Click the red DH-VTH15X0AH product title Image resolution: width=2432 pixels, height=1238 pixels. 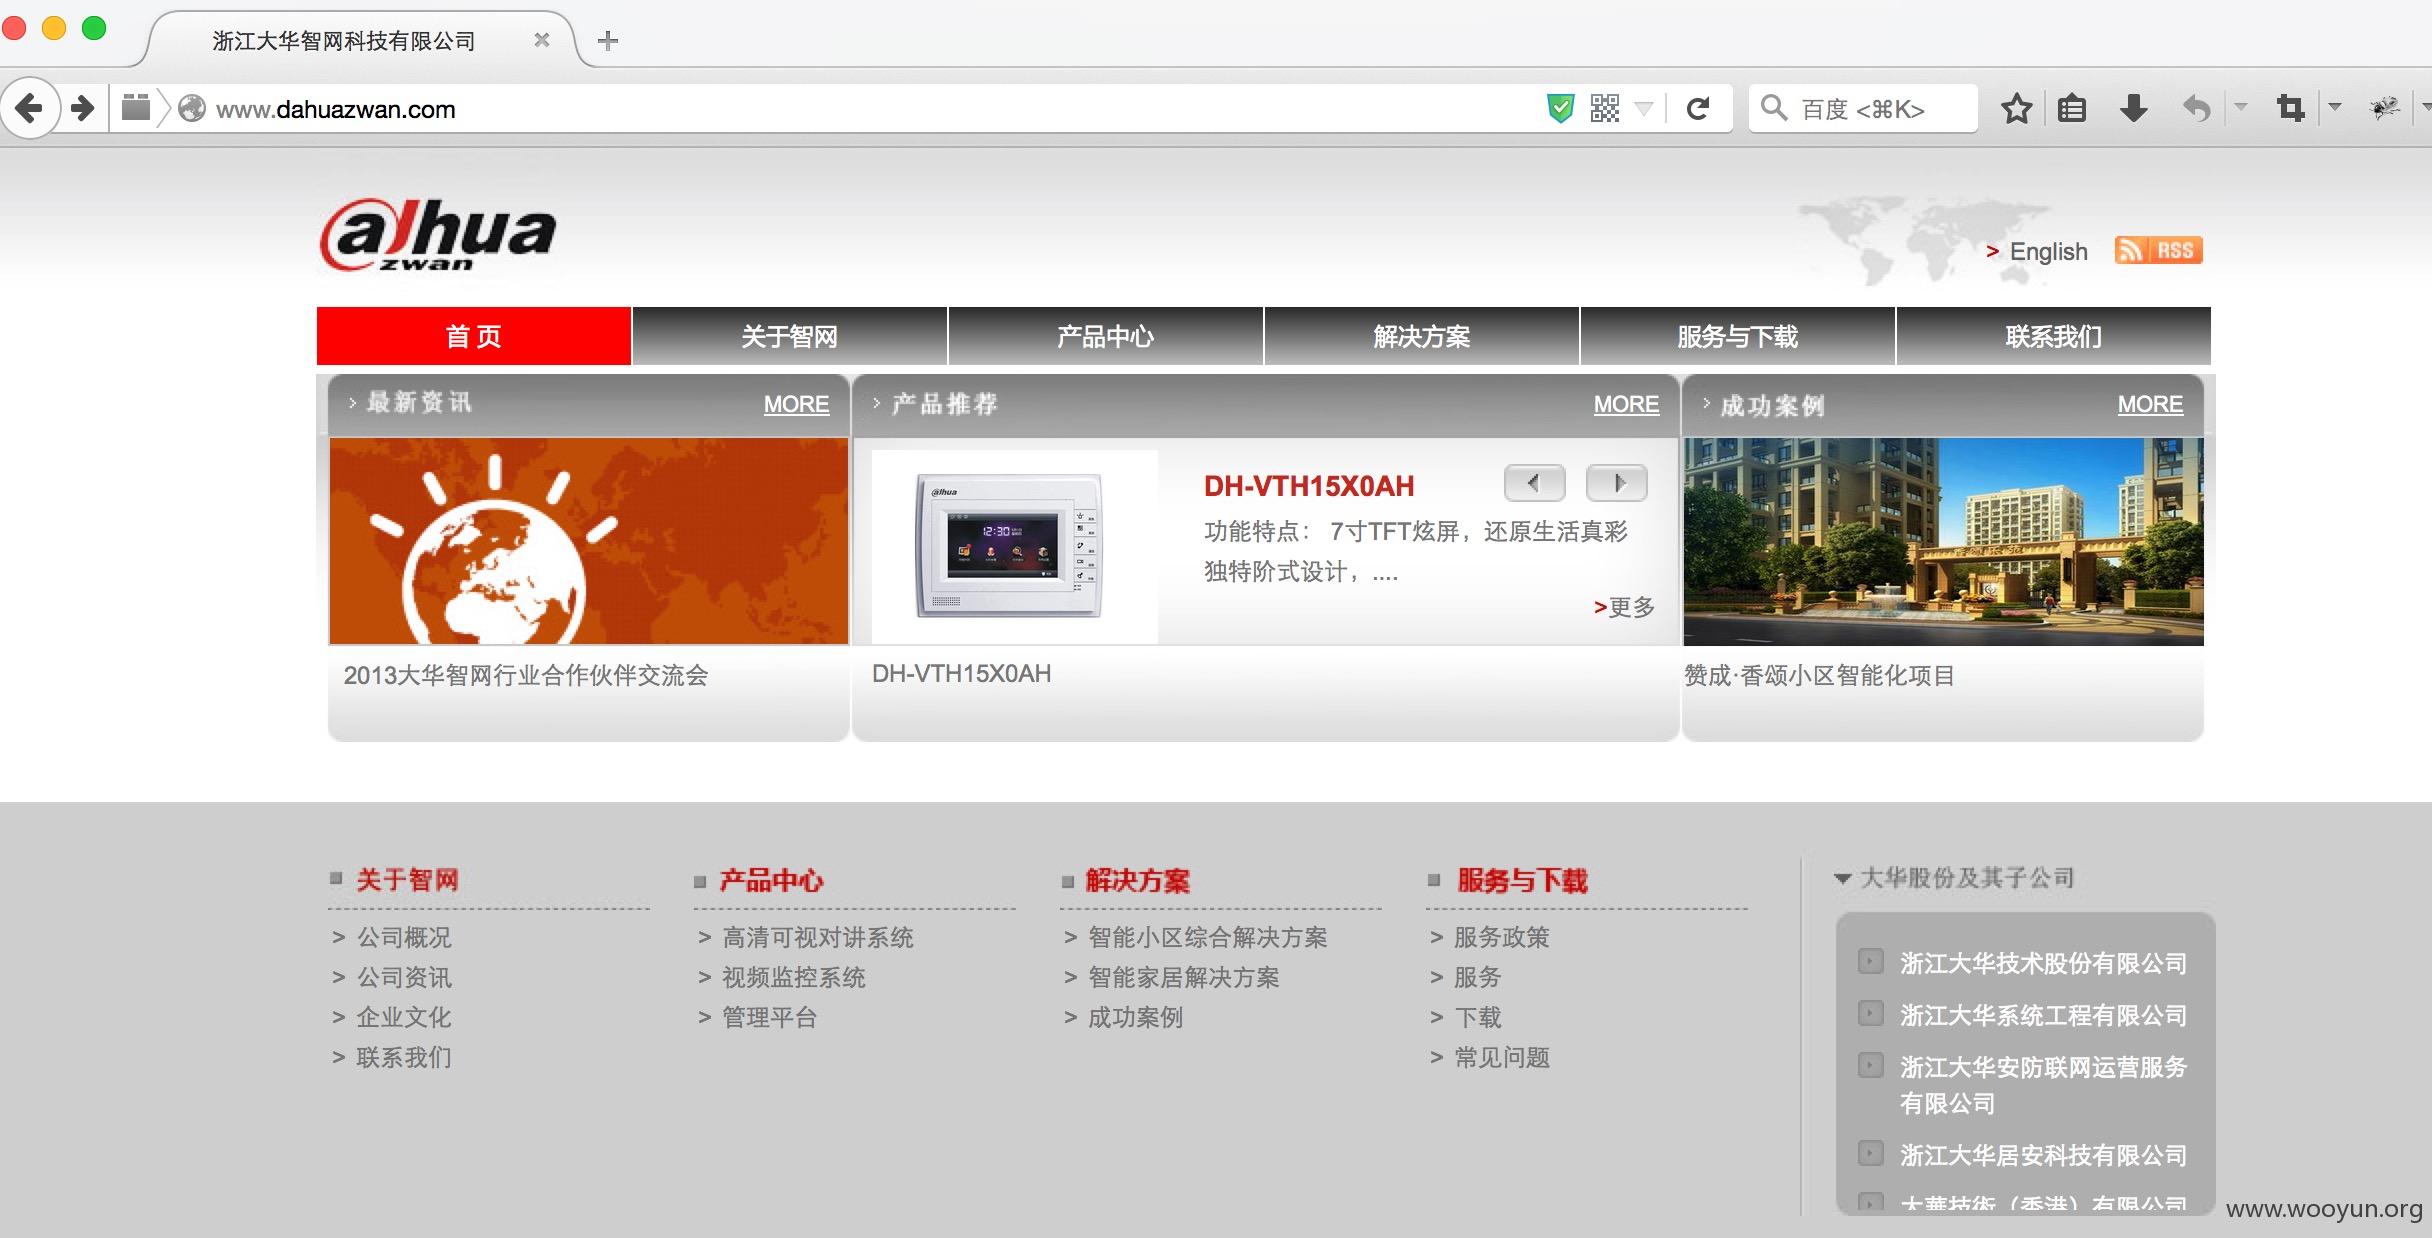[1309, 486]
